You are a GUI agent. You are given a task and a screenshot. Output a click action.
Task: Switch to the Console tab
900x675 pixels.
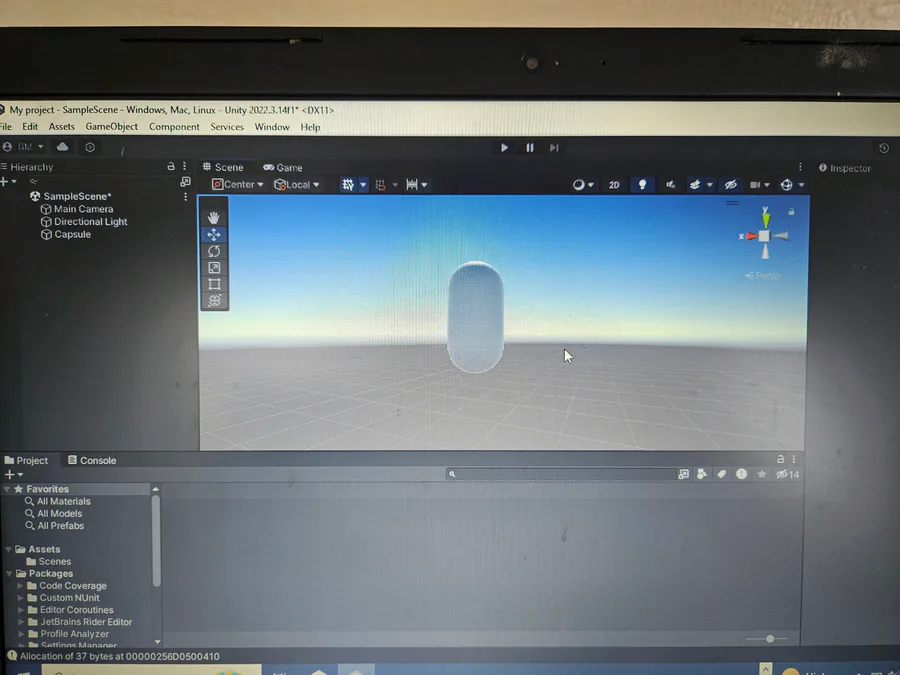92,460
